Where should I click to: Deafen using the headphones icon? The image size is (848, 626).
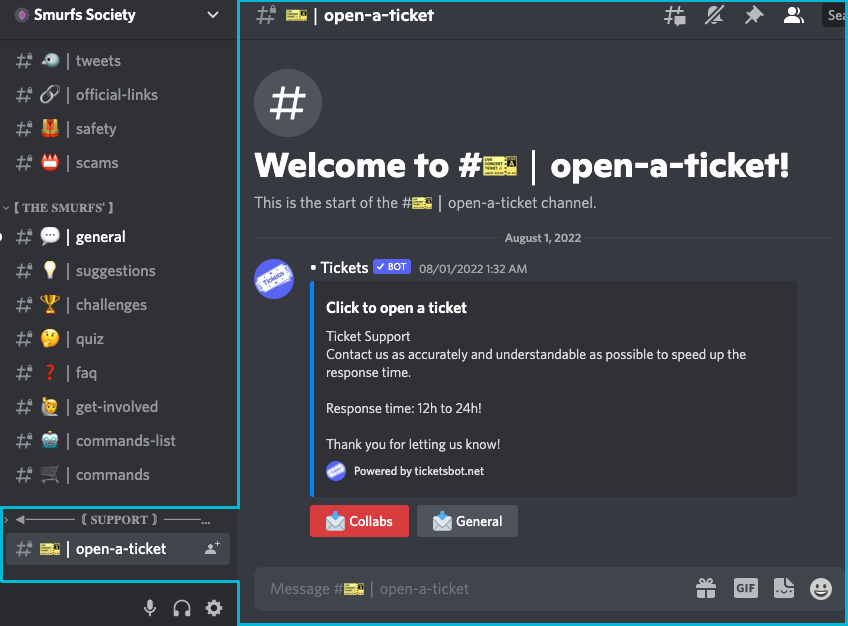(182, 607)
